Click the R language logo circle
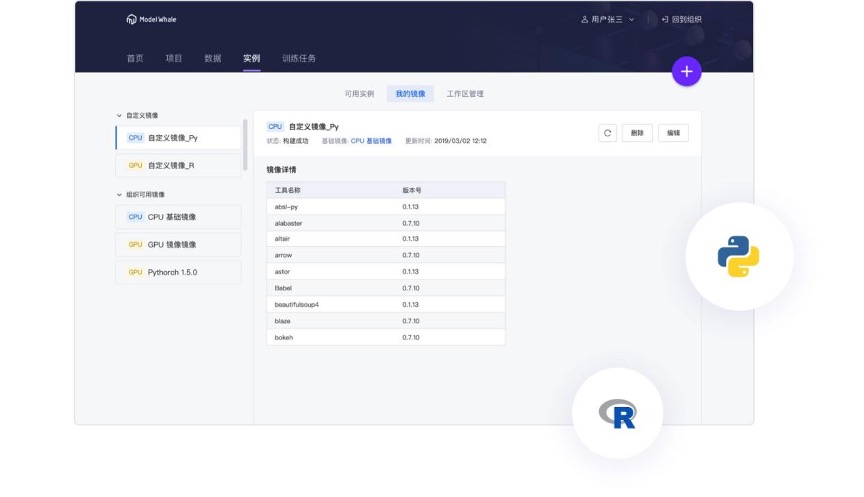The height and width of the screenshot is (497, 864). (x=617, y=413)
